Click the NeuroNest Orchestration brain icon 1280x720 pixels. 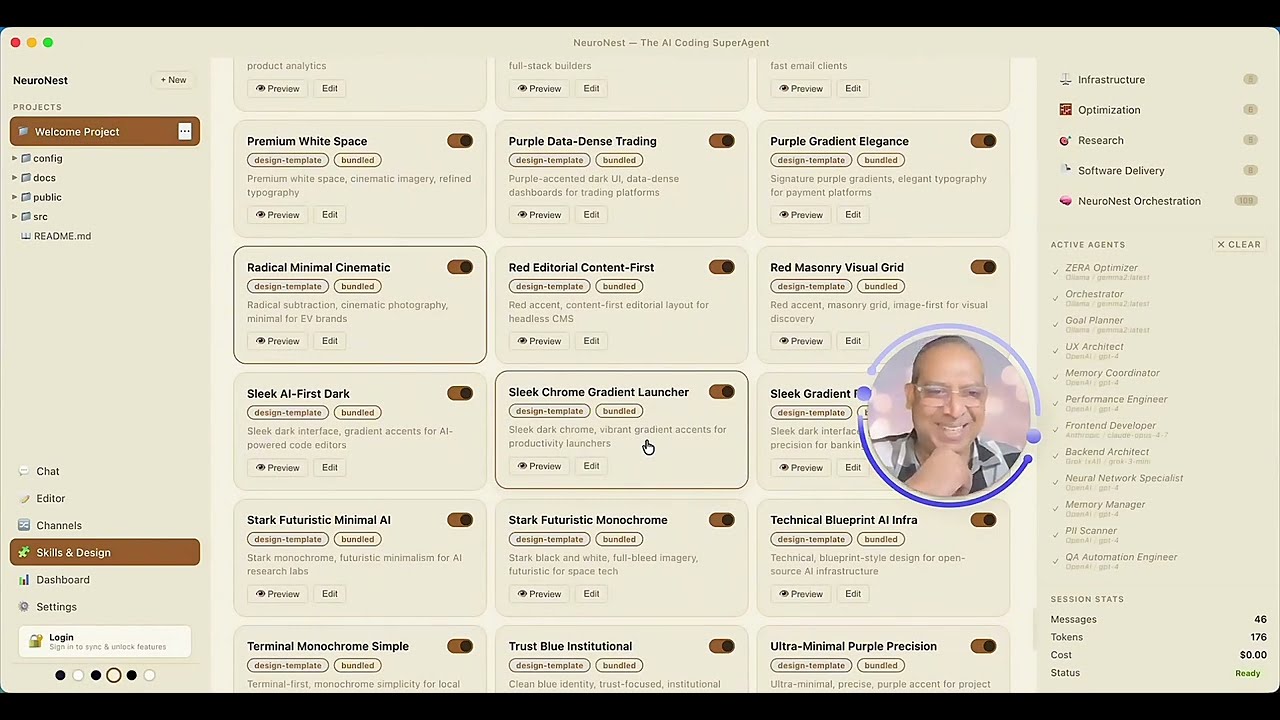(x=1065, y=201)
